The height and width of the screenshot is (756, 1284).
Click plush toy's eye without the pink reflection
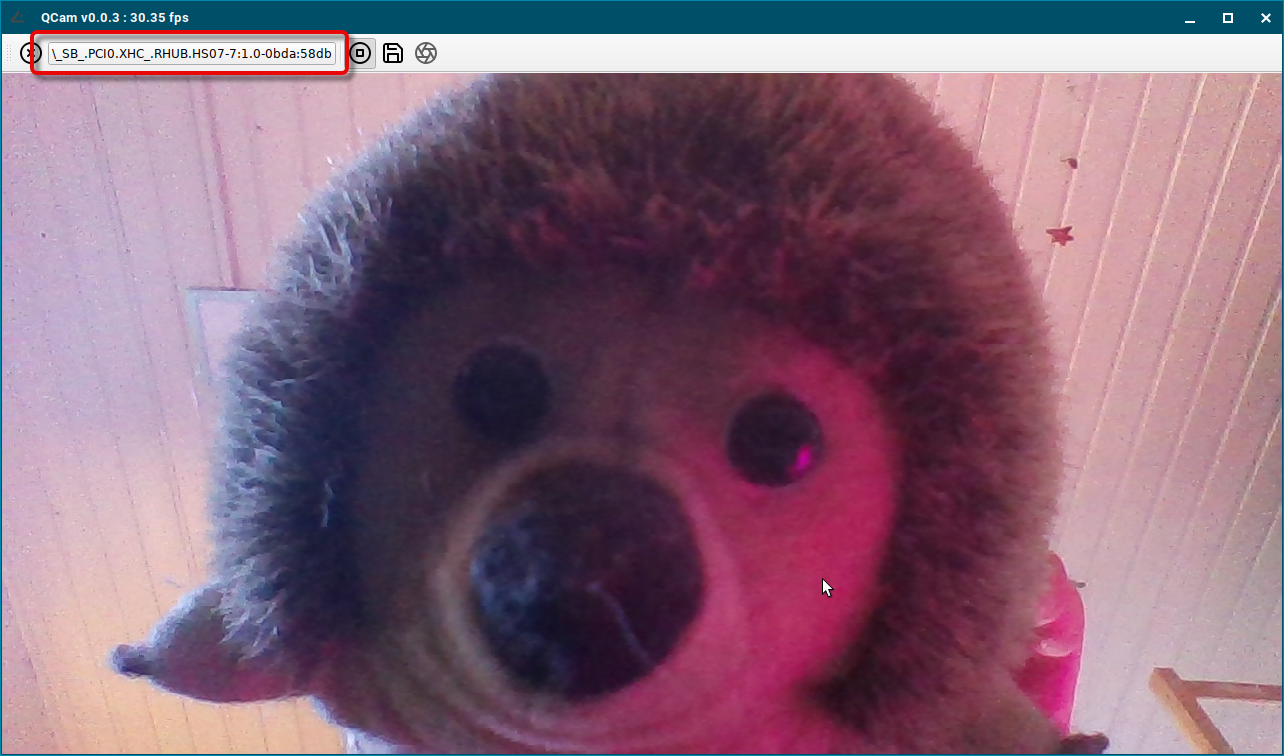pyautogui.click(x=502, y=390)
